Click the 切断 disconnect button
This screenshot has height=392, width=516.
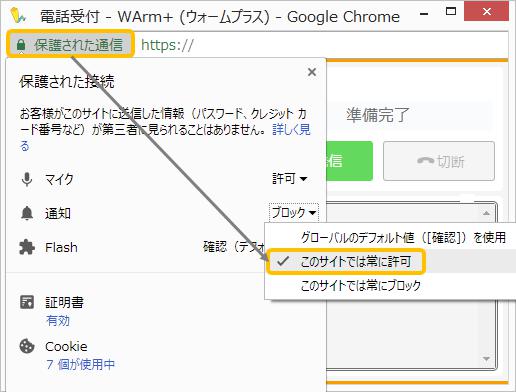point(439,161)
